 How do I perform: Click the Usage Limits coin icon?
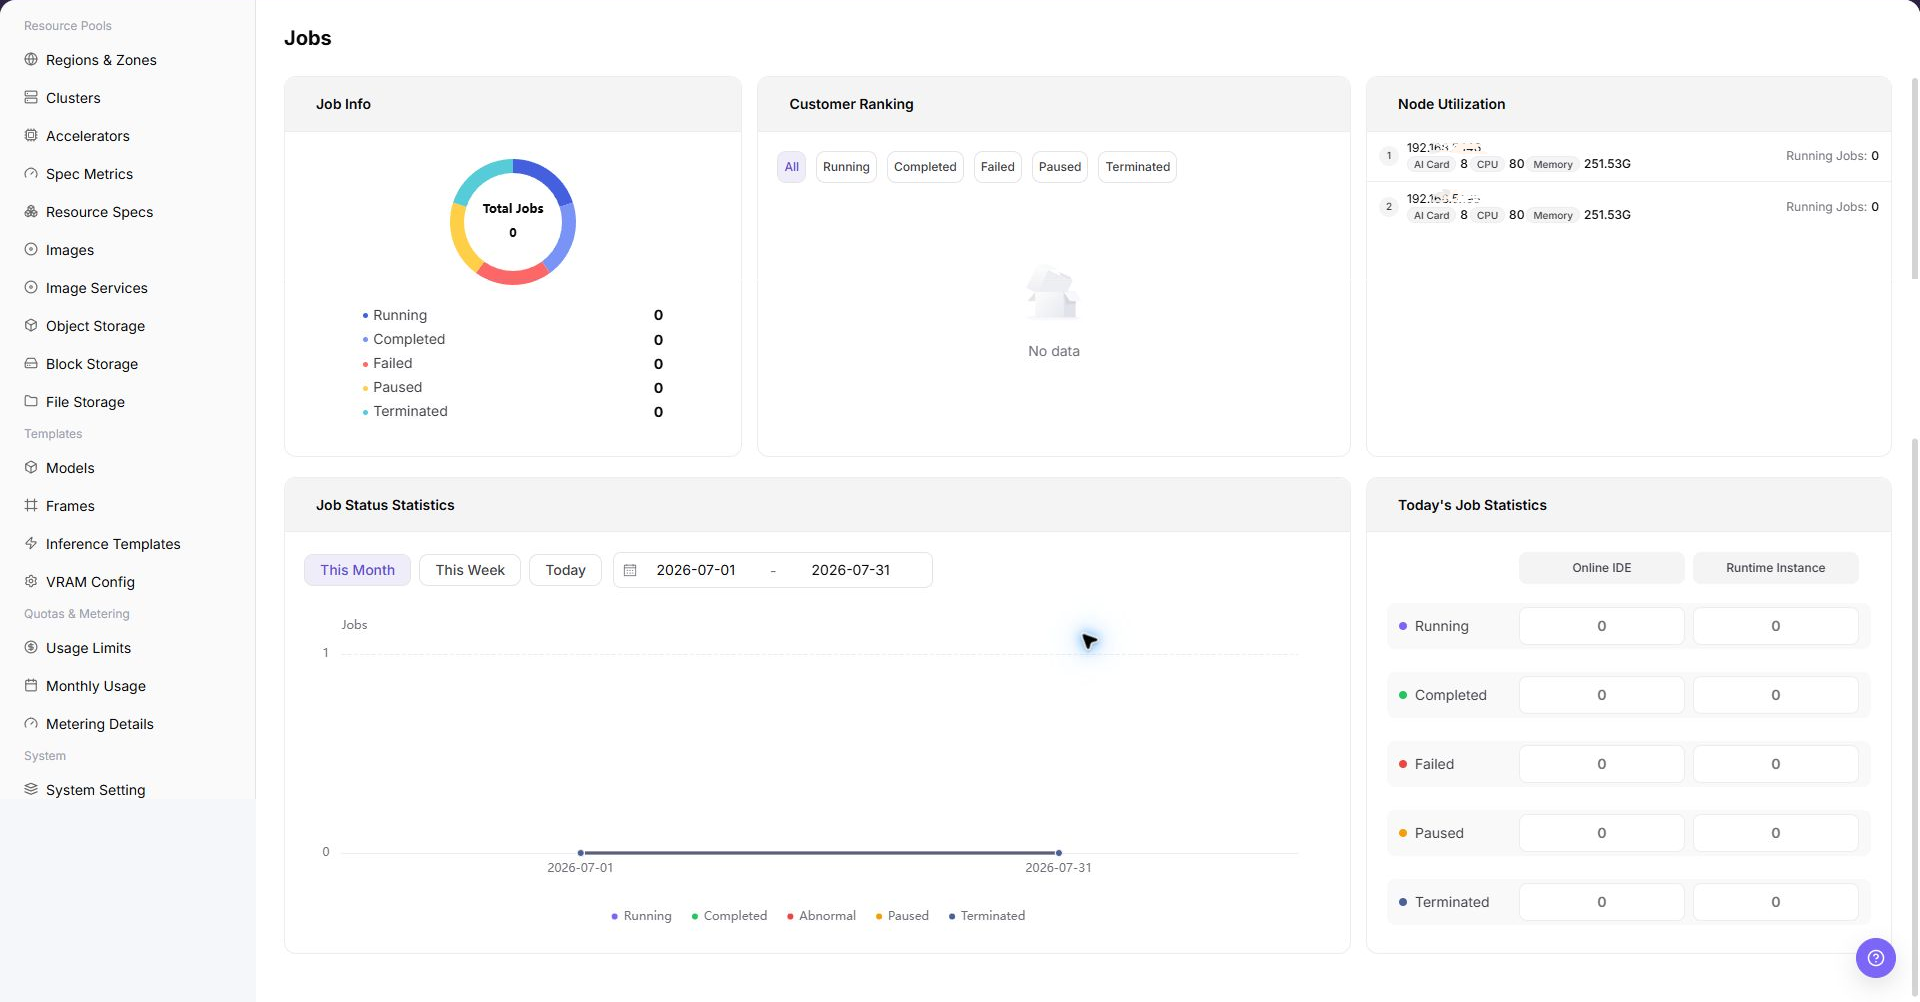(31, 648)
